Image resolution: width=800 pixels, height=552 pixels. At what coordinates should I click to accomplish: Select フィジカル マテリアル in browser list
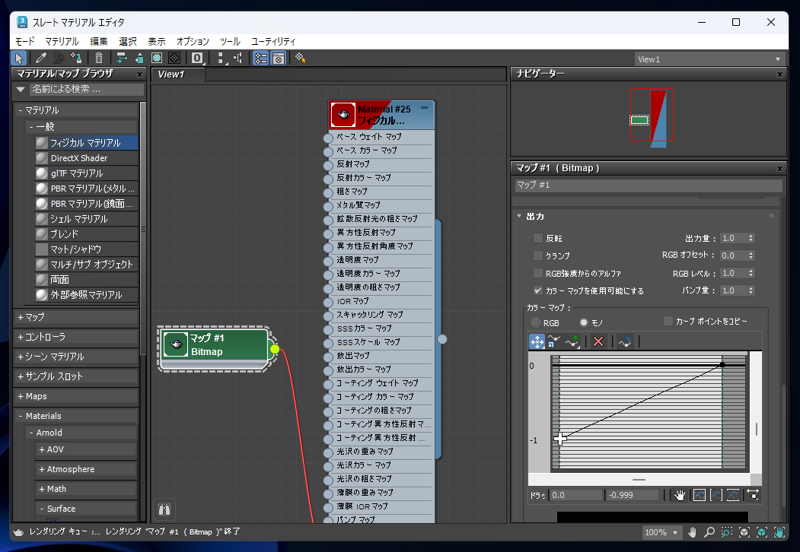[86, 143]
